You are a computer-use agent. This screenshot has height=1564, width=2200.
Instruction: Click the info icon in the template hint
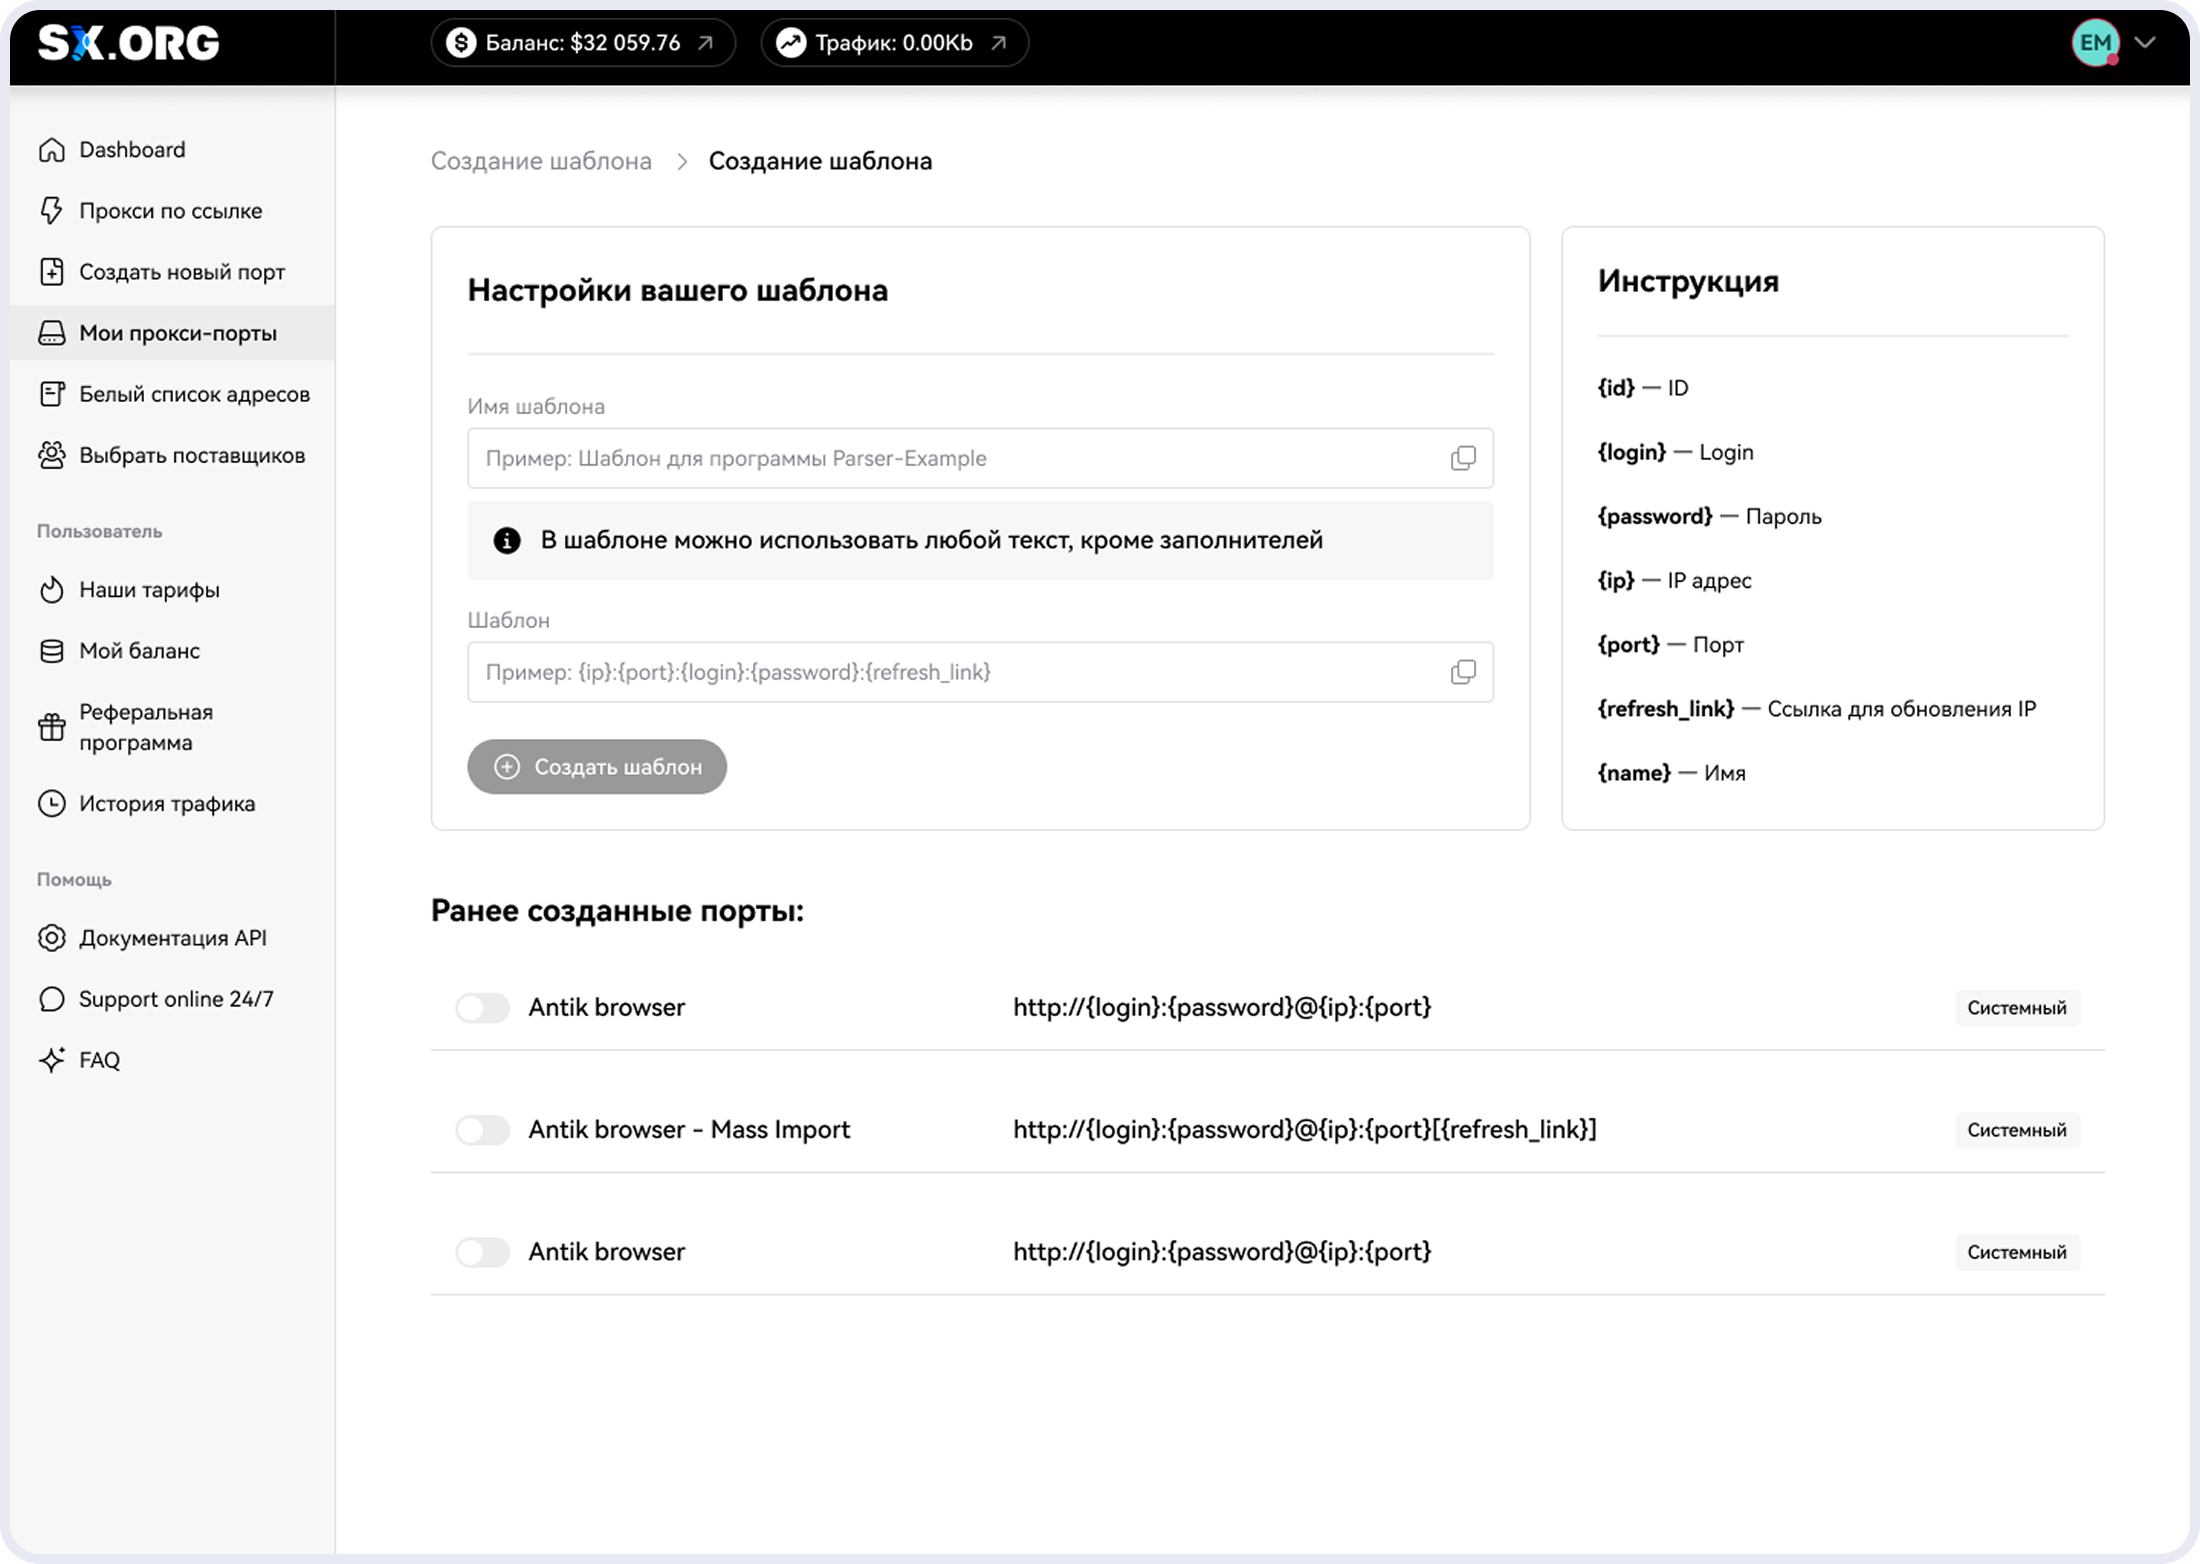point(507,541)
